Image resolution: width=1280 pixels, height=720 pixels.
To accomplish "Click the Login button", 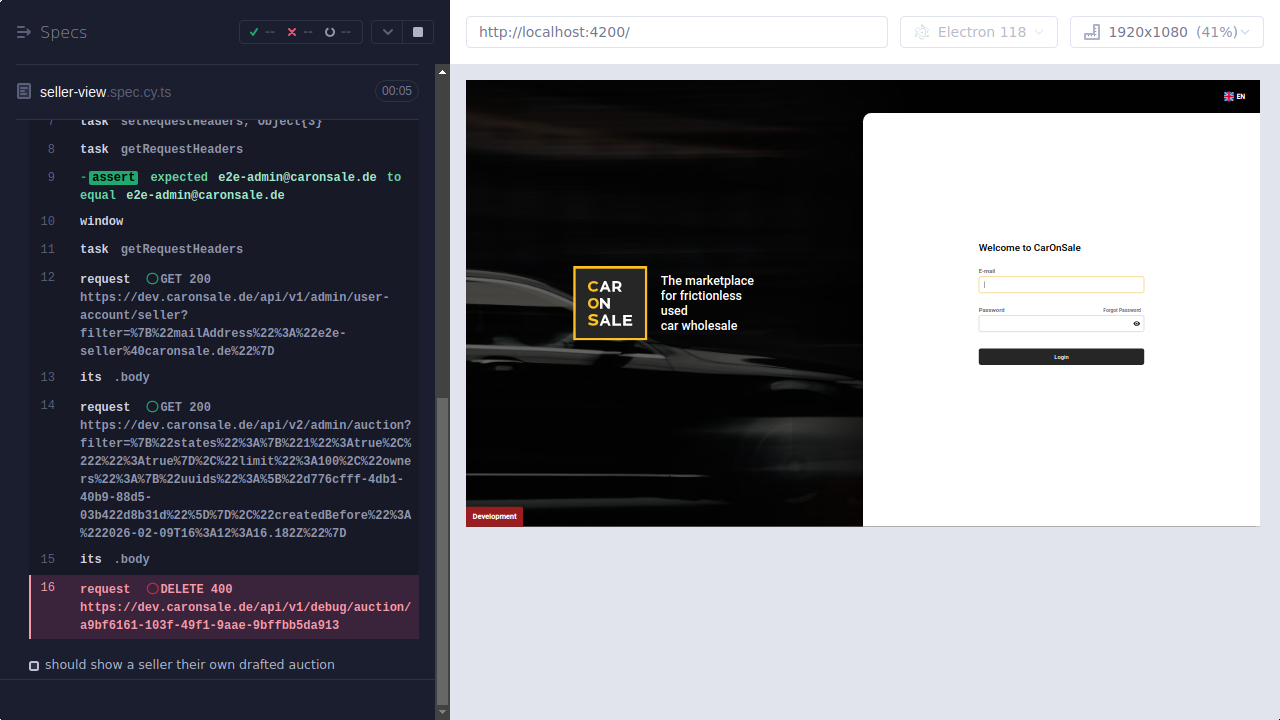I will click(1060, 356).
